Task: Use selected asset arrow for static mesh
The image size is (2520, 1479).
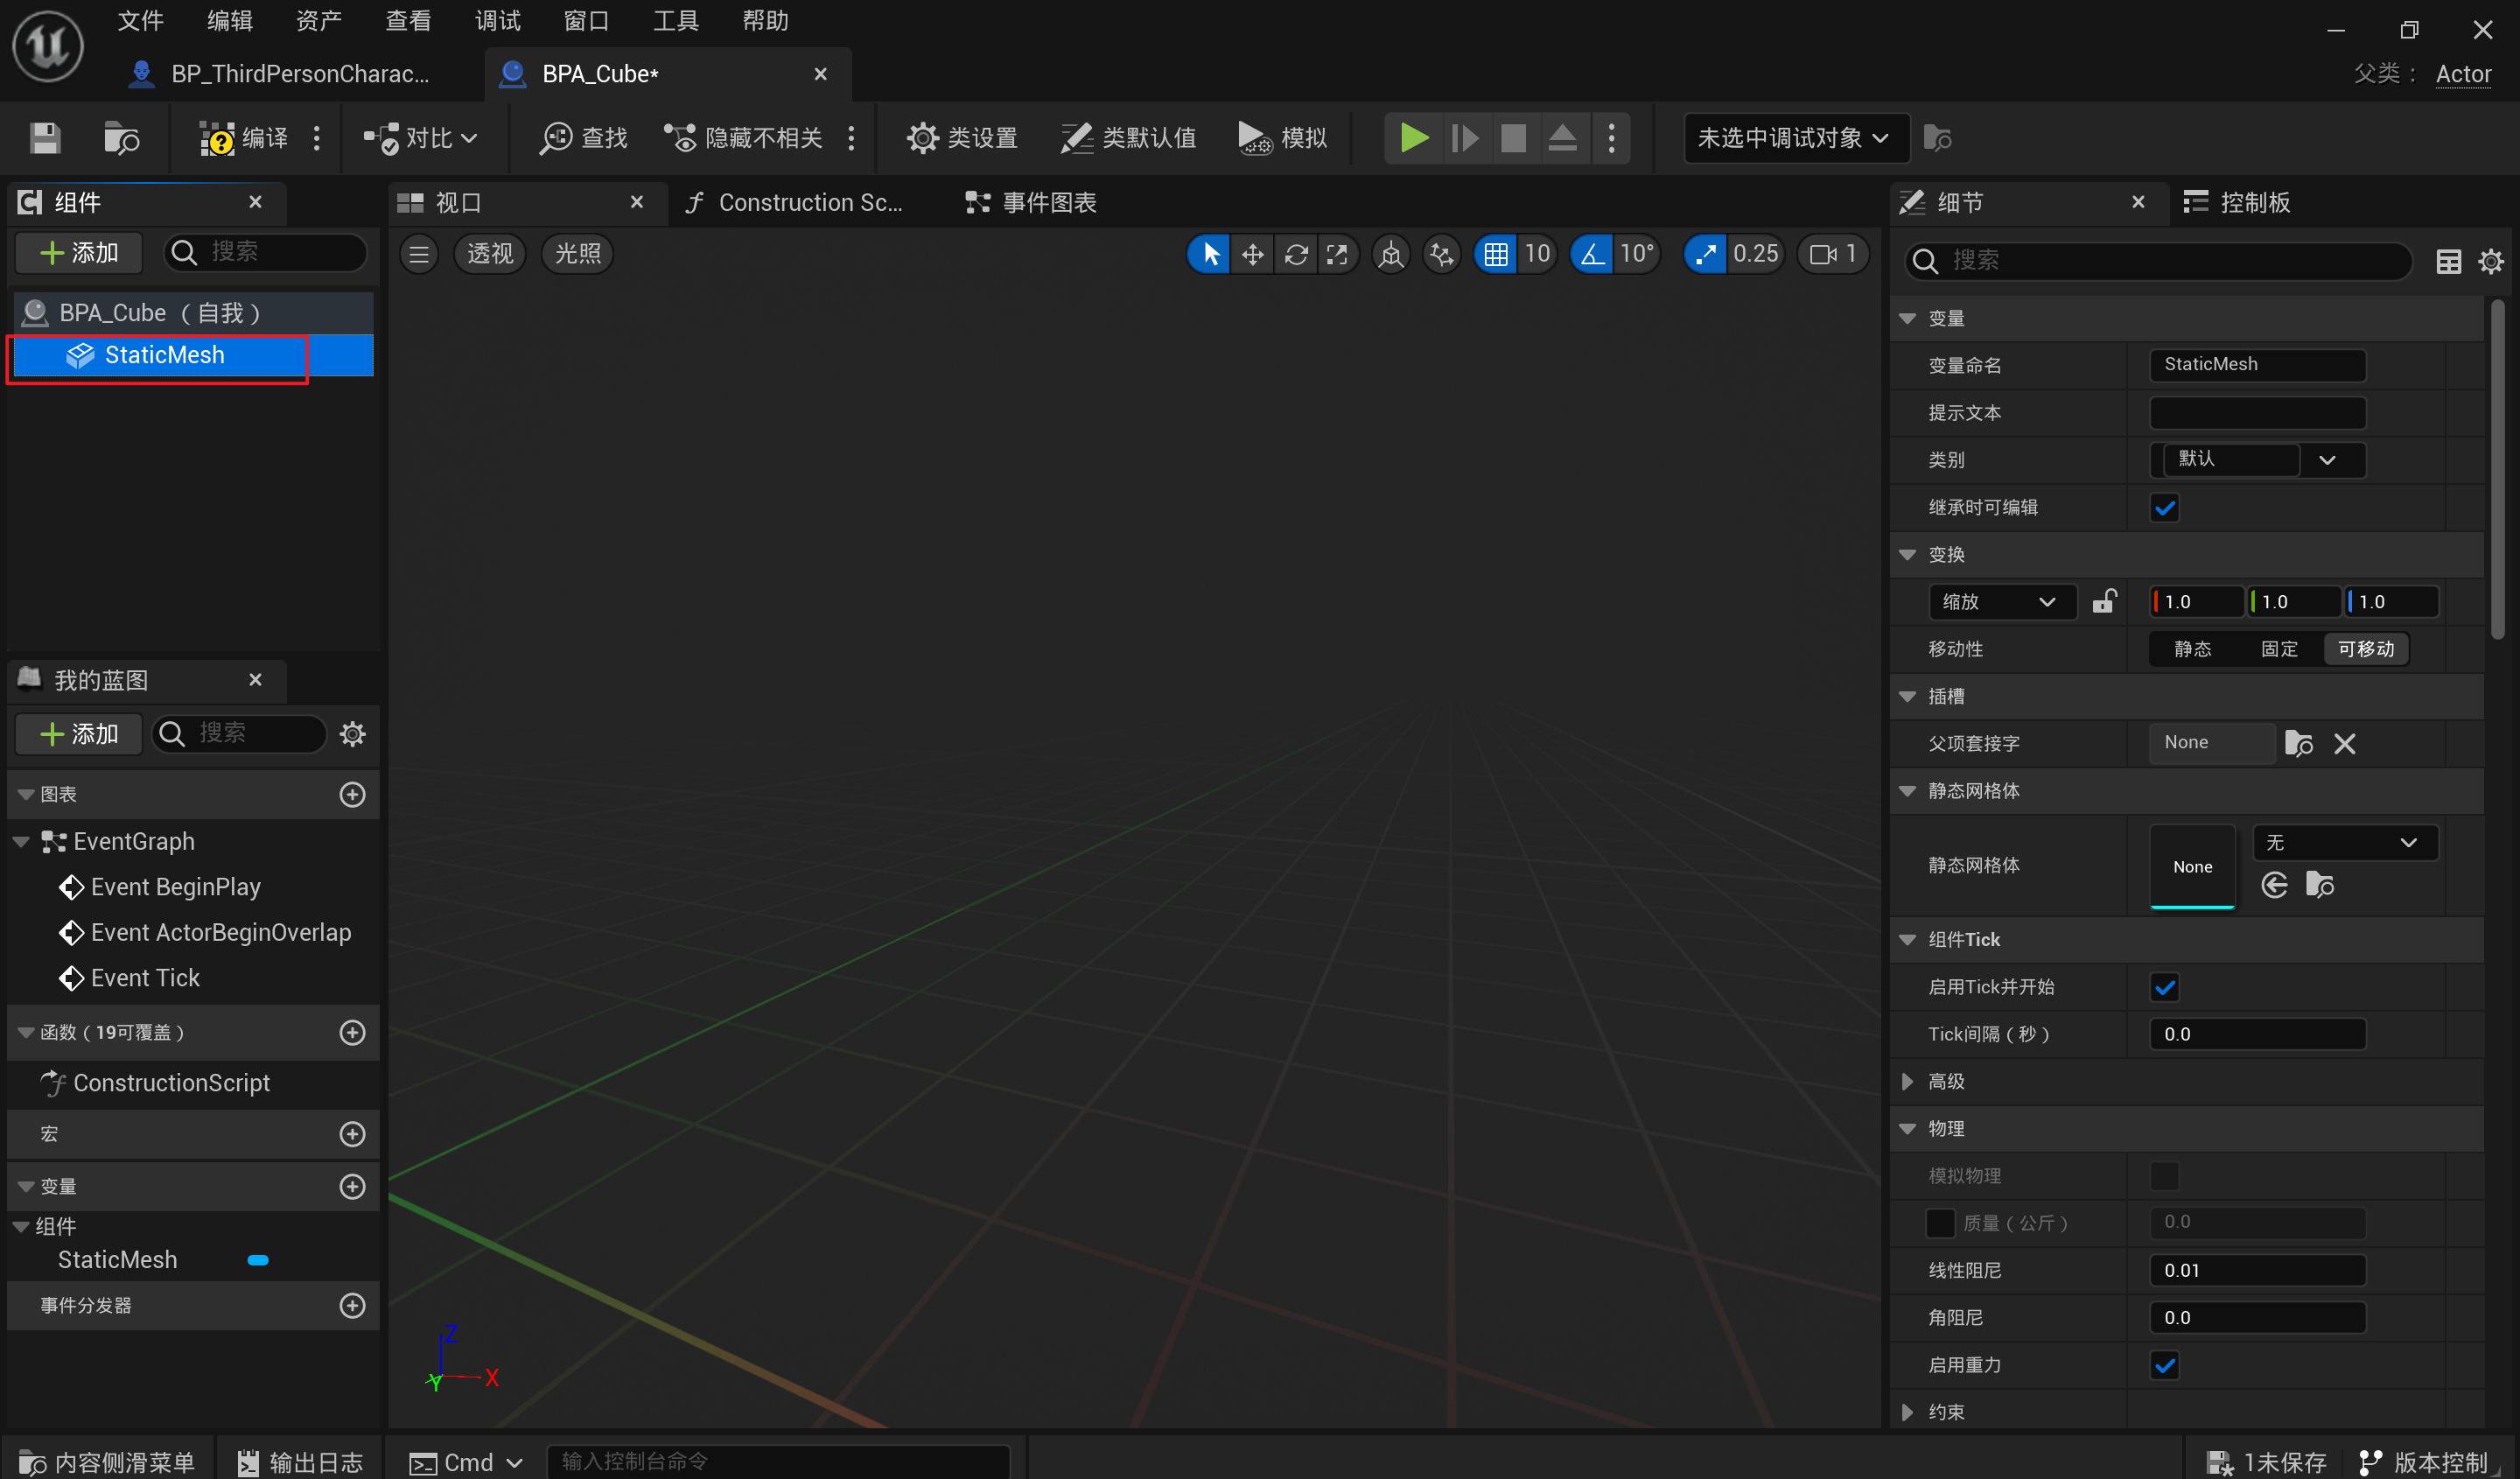Action: [x=2274, y=885]
